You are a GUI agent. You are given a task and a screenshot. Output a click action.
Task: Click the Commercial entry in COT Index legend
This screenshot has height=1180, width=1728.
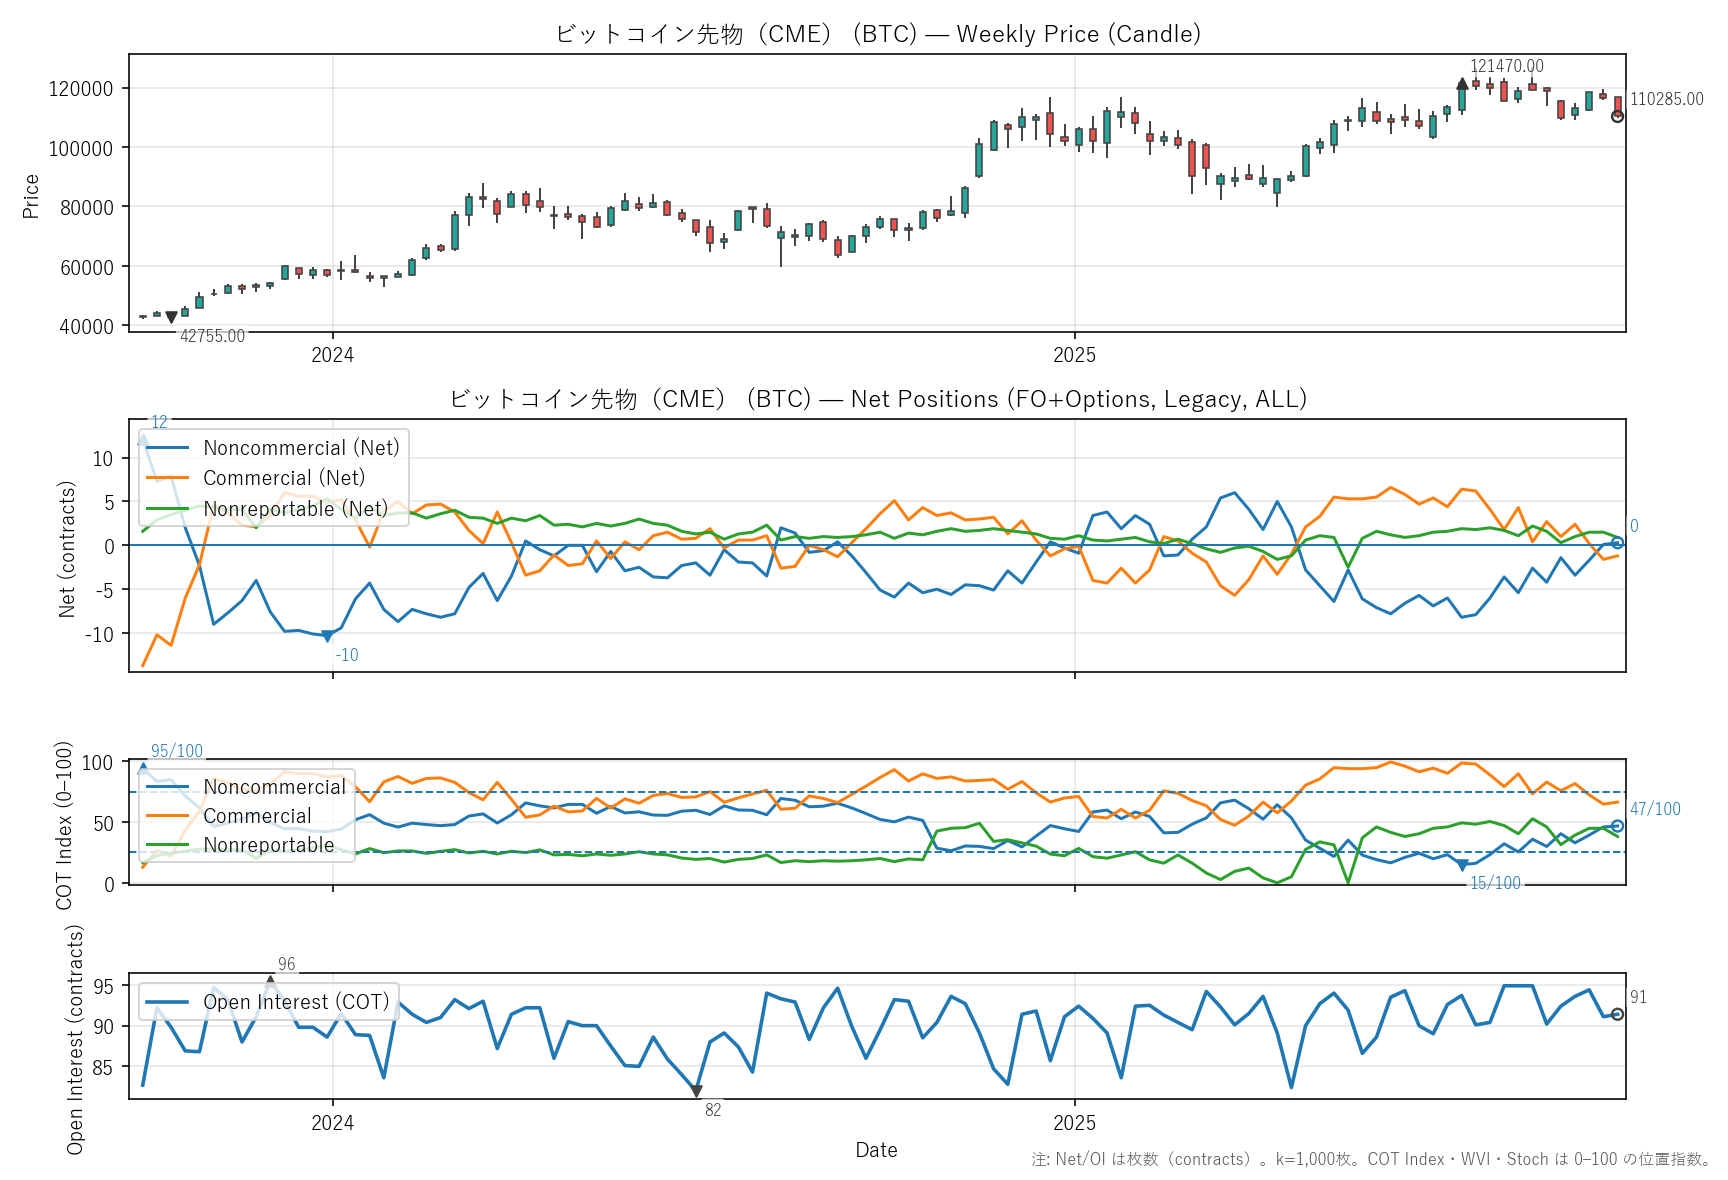coord(257,816)
